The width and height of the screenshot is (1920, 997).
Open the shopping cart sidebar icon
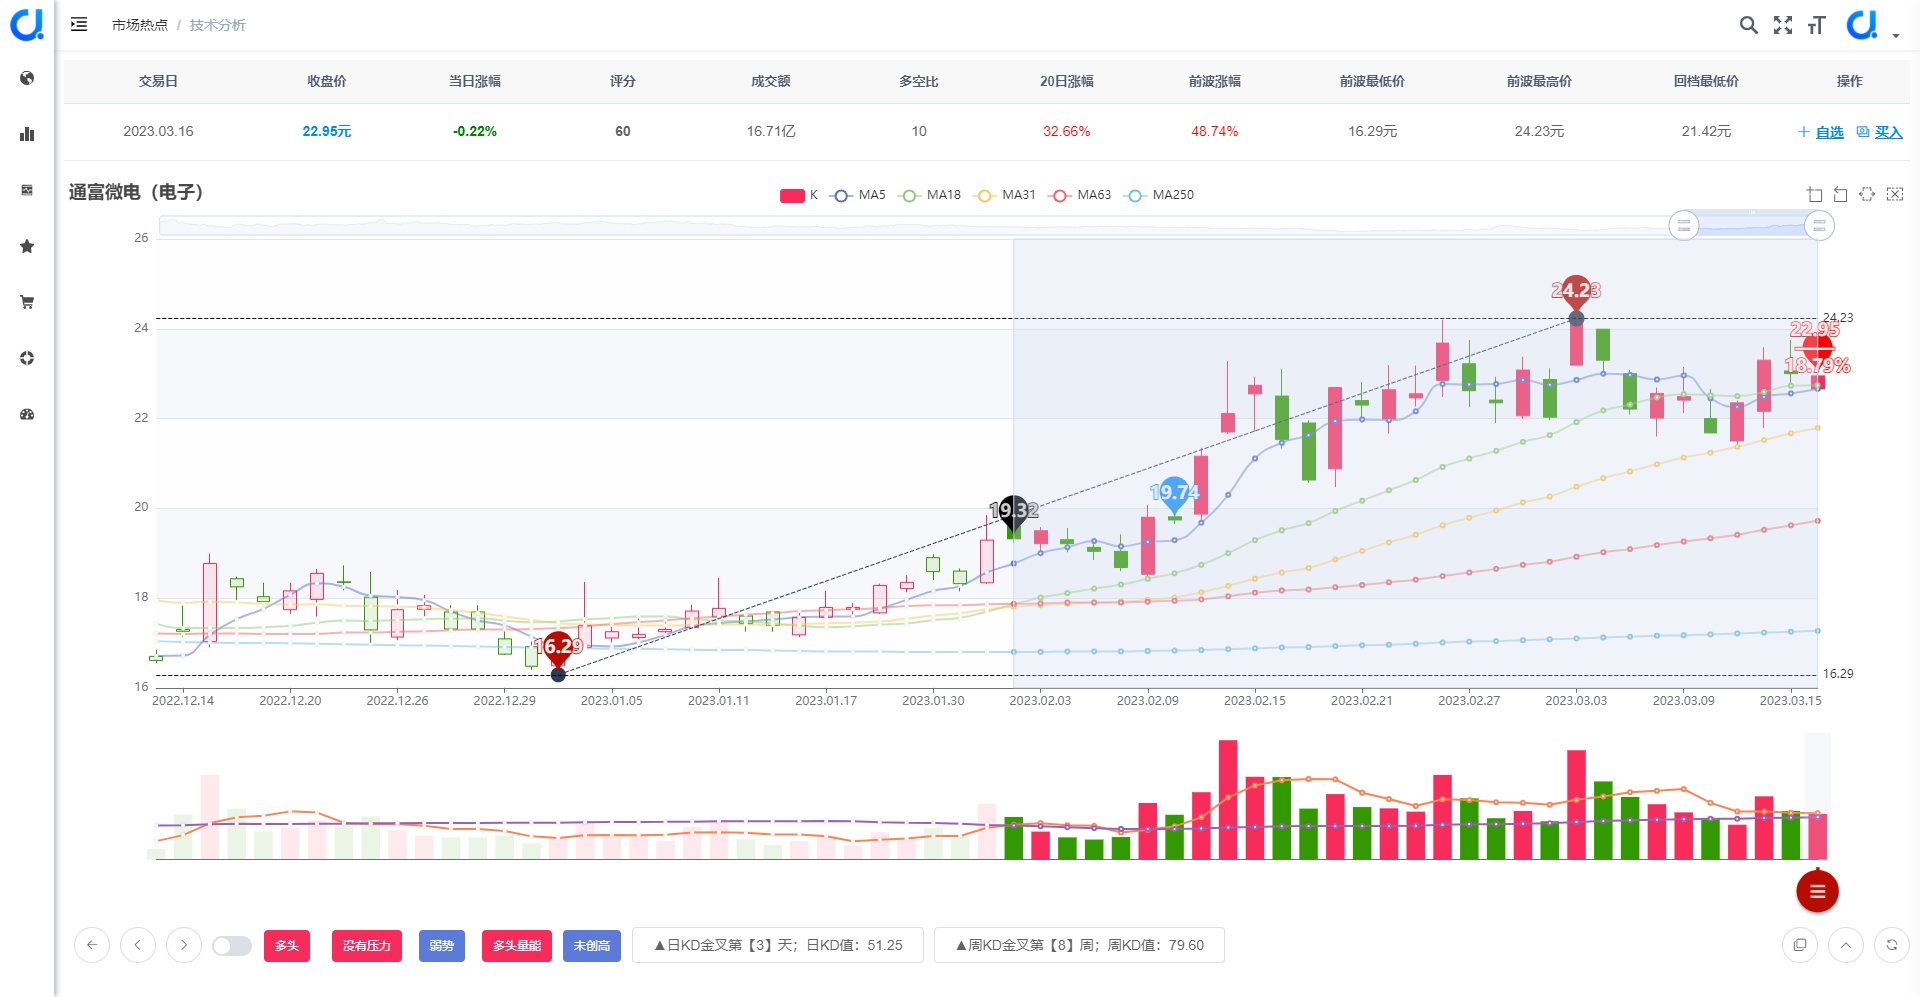click(27, 302)
